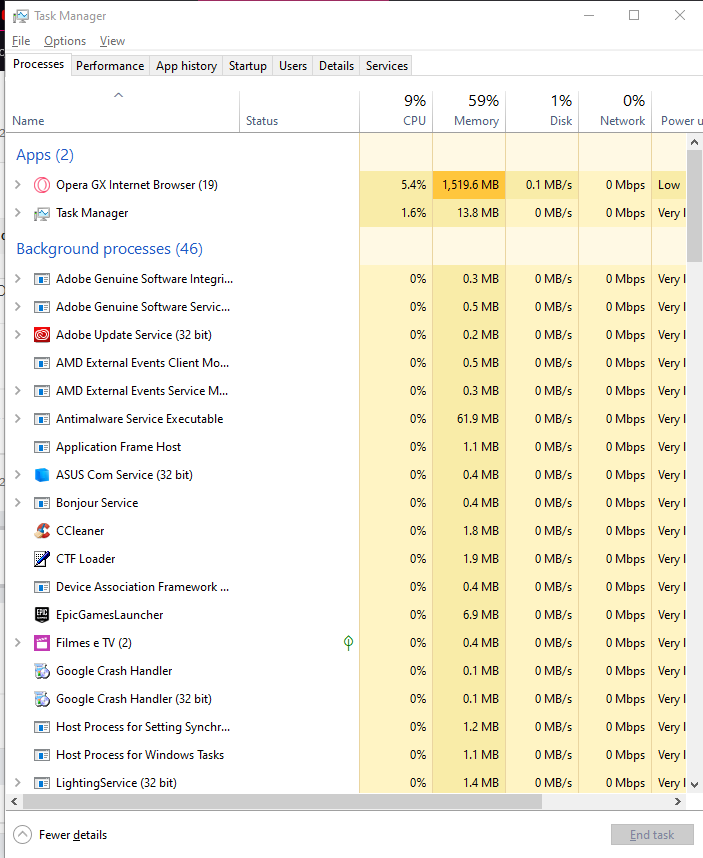Image resolution: width=703 pixels, height=858 pixels.
Task: Select the 1,519.6 MB memory cell
Action: 469,185
